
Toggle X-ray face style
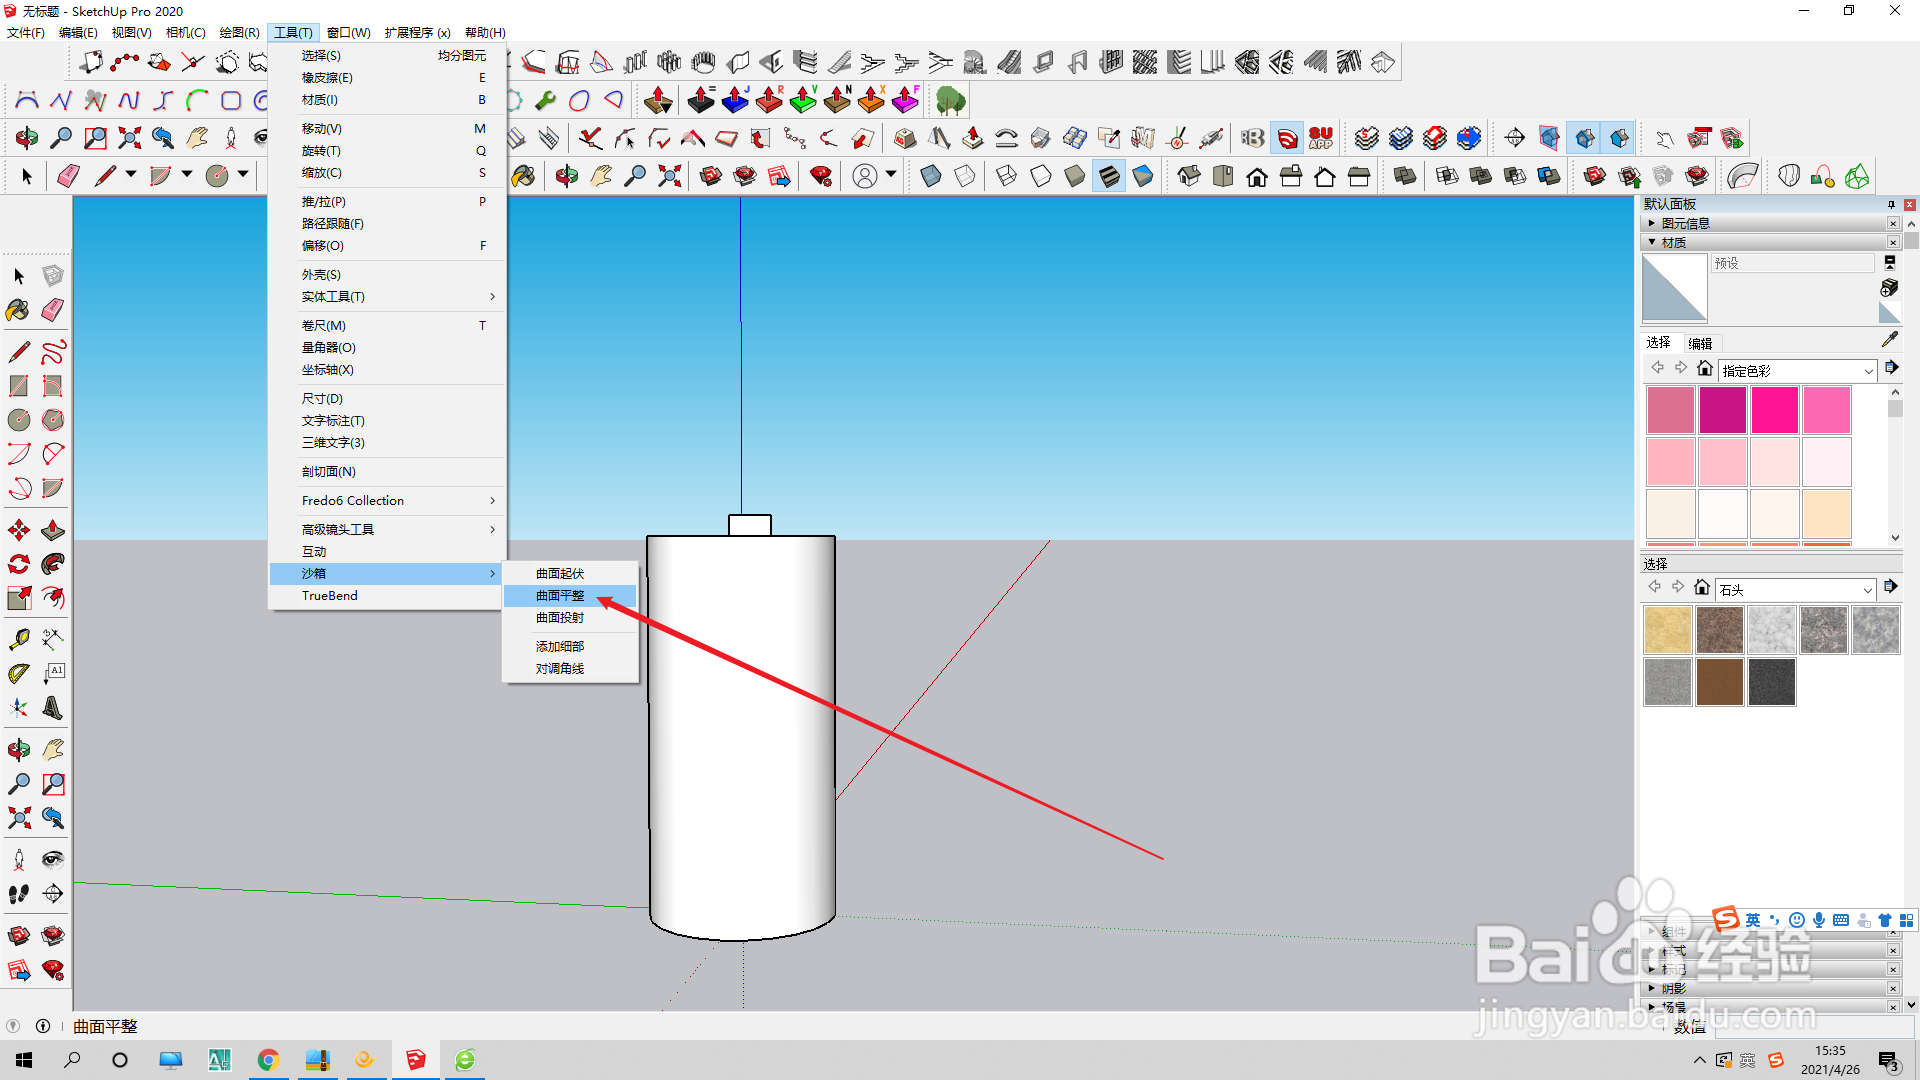coord(930,177)
